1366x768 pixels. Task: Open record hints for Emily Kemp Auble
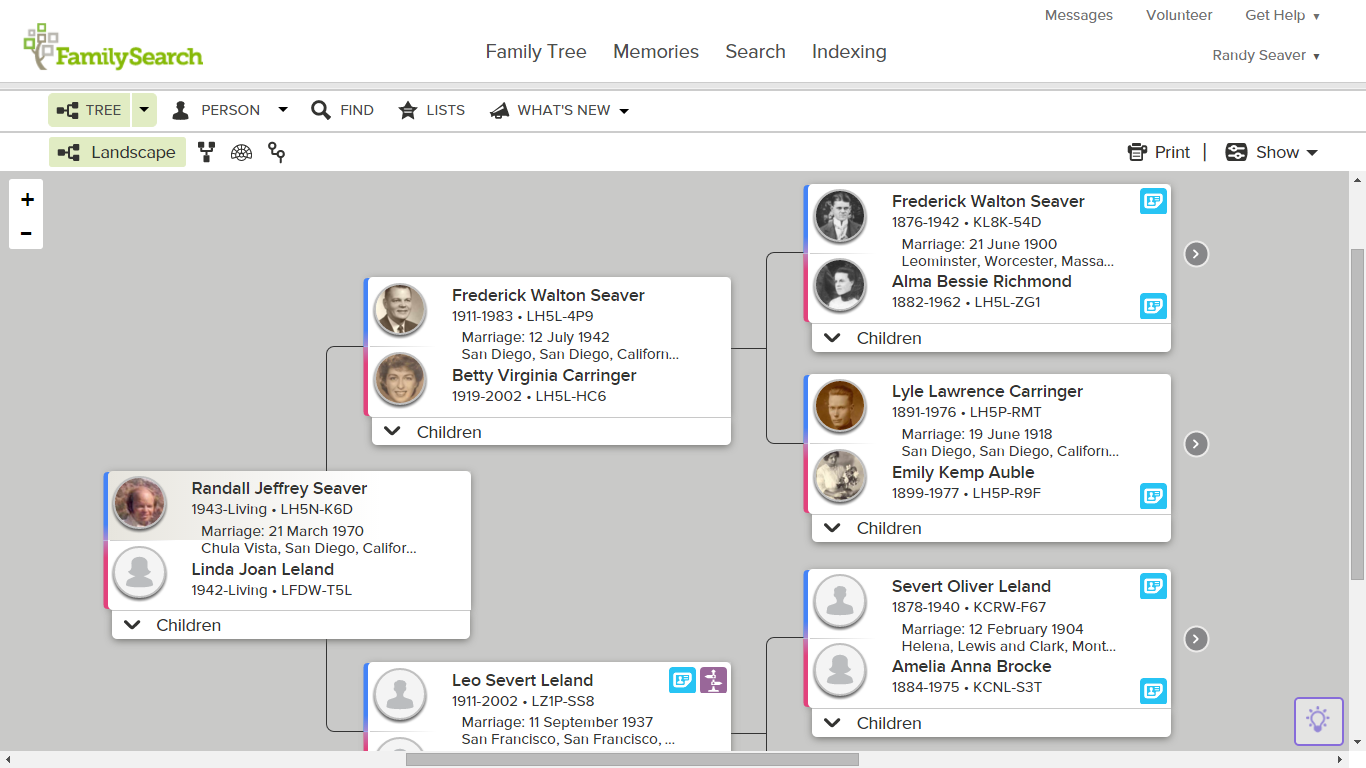(1153, 496)
